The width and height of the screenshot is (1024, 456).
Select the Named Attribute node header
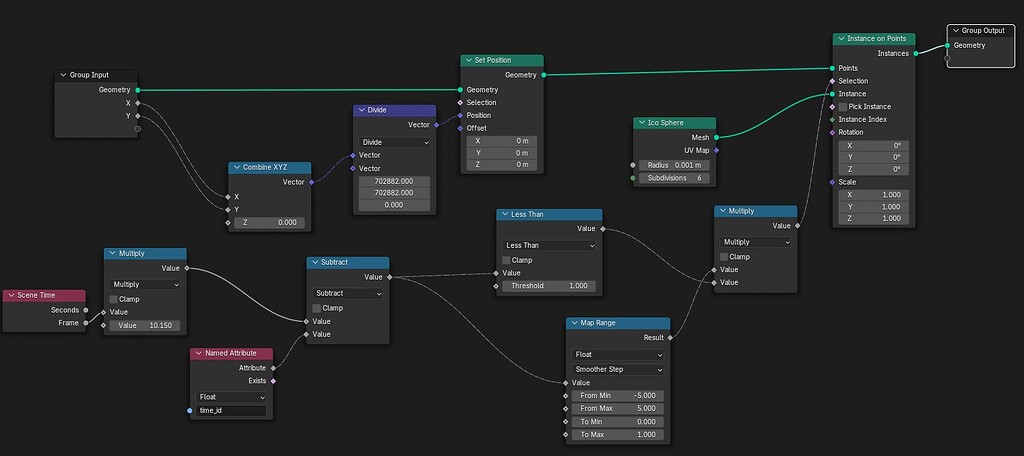(231, 353)
